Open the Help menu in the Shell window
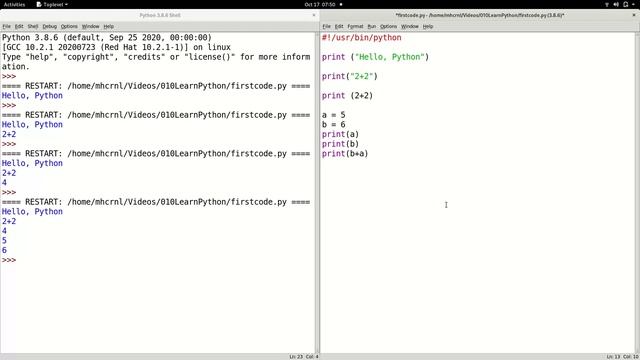Viewport: 640px width, 360px height. (109, 26)
